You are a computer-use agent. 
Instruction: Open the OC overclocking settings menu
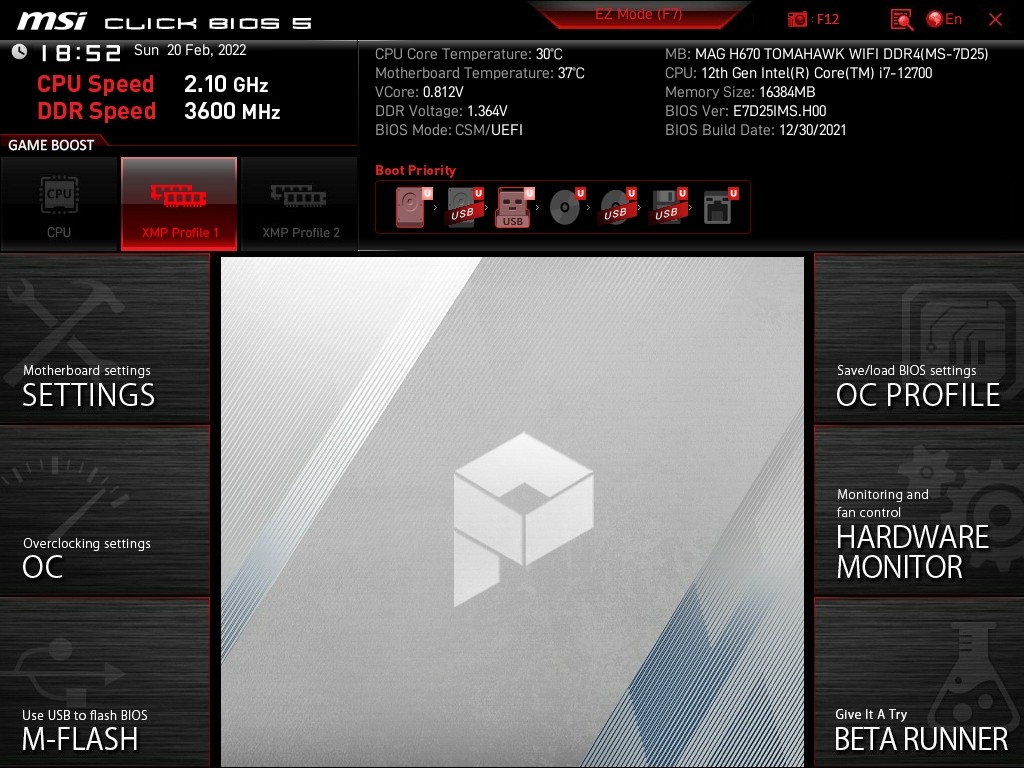pyautogui.click(x=104, y=511)
